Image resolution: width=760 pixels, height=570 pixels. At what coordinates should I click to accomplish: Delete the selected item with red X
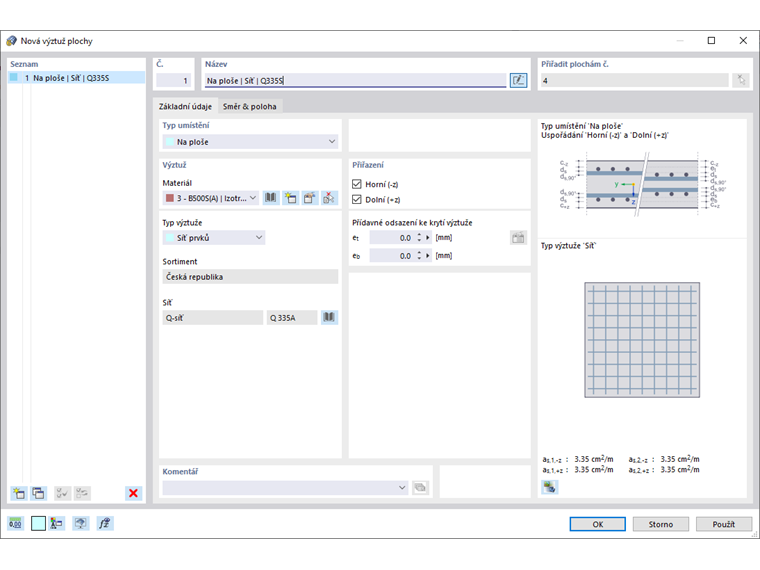pyautogui.click(x=133, y=493)
